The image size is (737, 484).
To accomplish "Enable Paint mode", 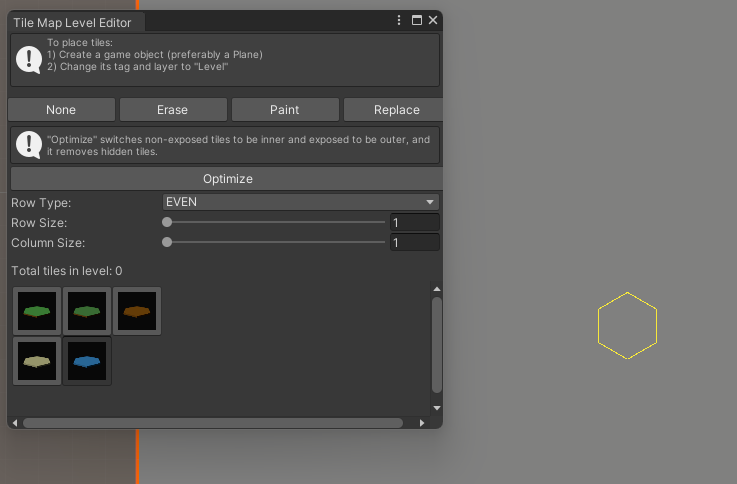I will click(285, 109).
